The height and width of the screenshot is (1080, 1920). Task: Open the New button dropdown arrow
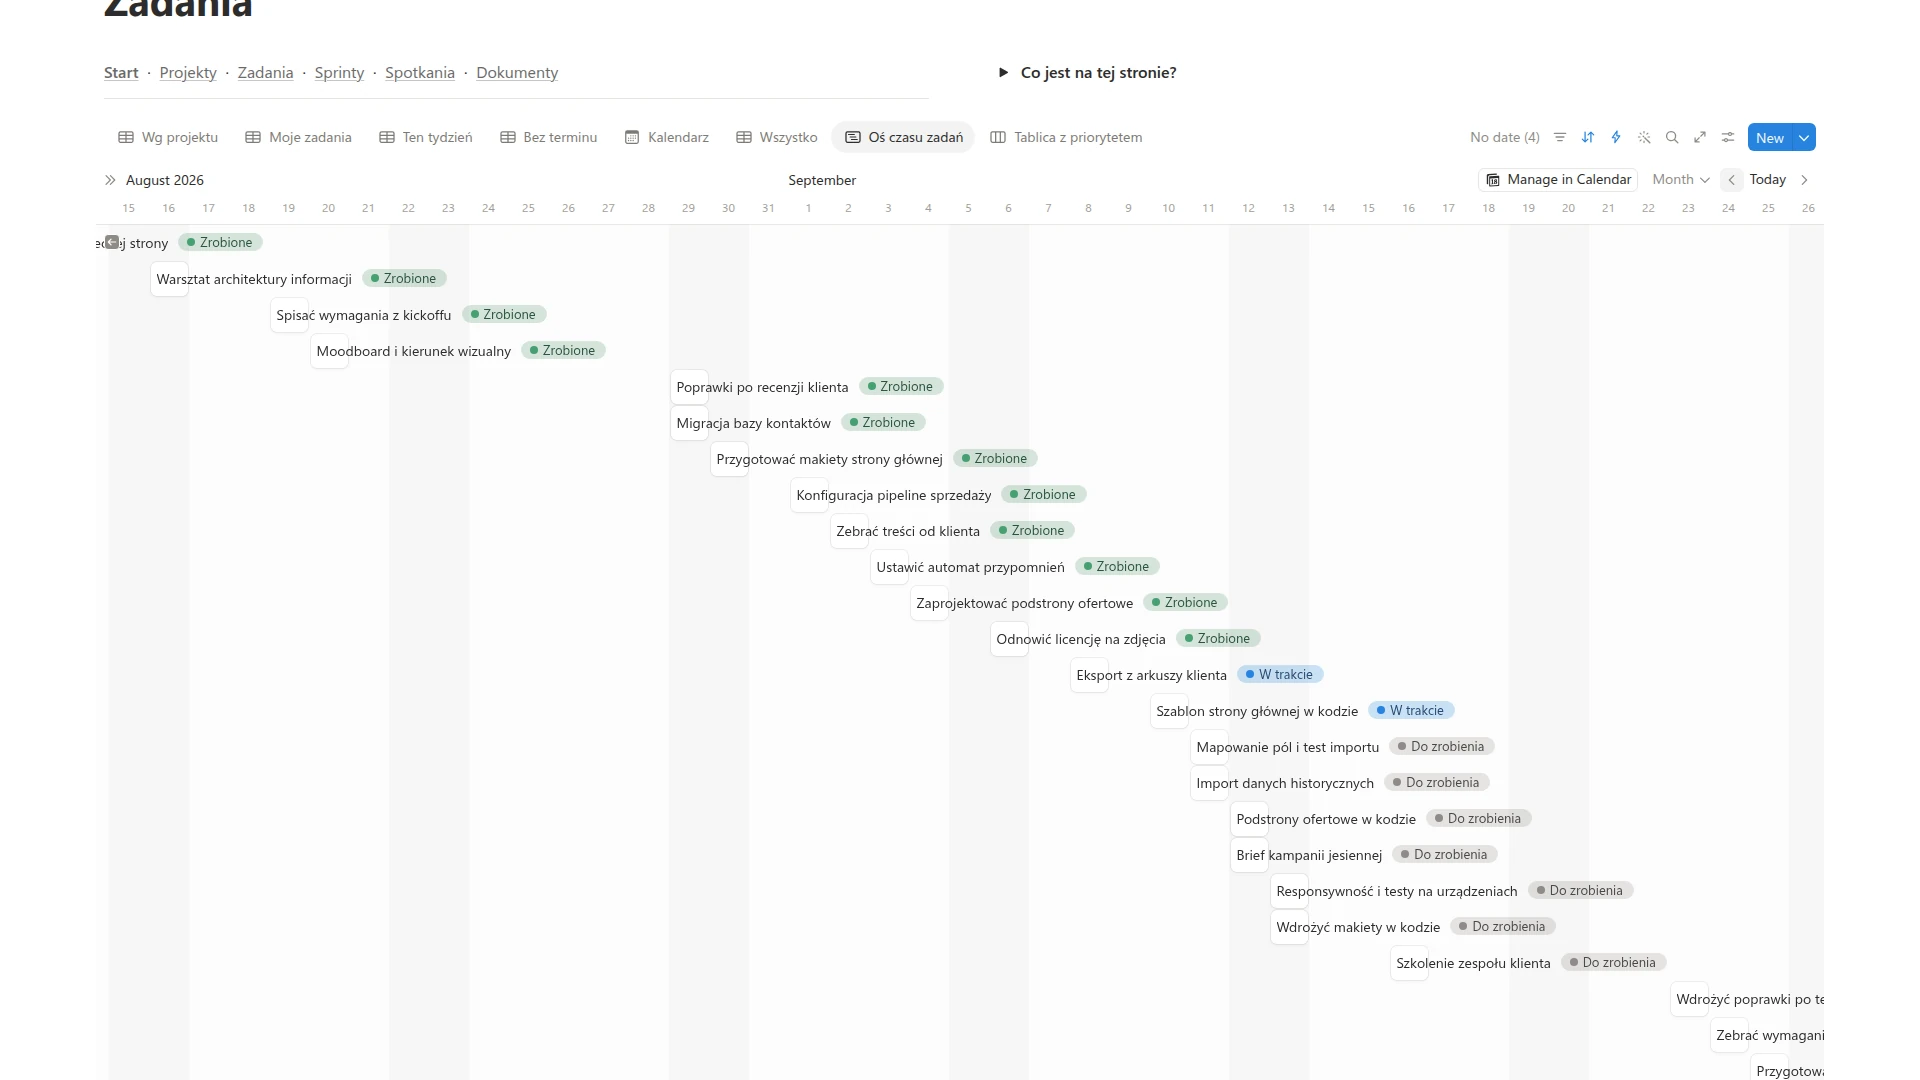[x=1804, y=138]
